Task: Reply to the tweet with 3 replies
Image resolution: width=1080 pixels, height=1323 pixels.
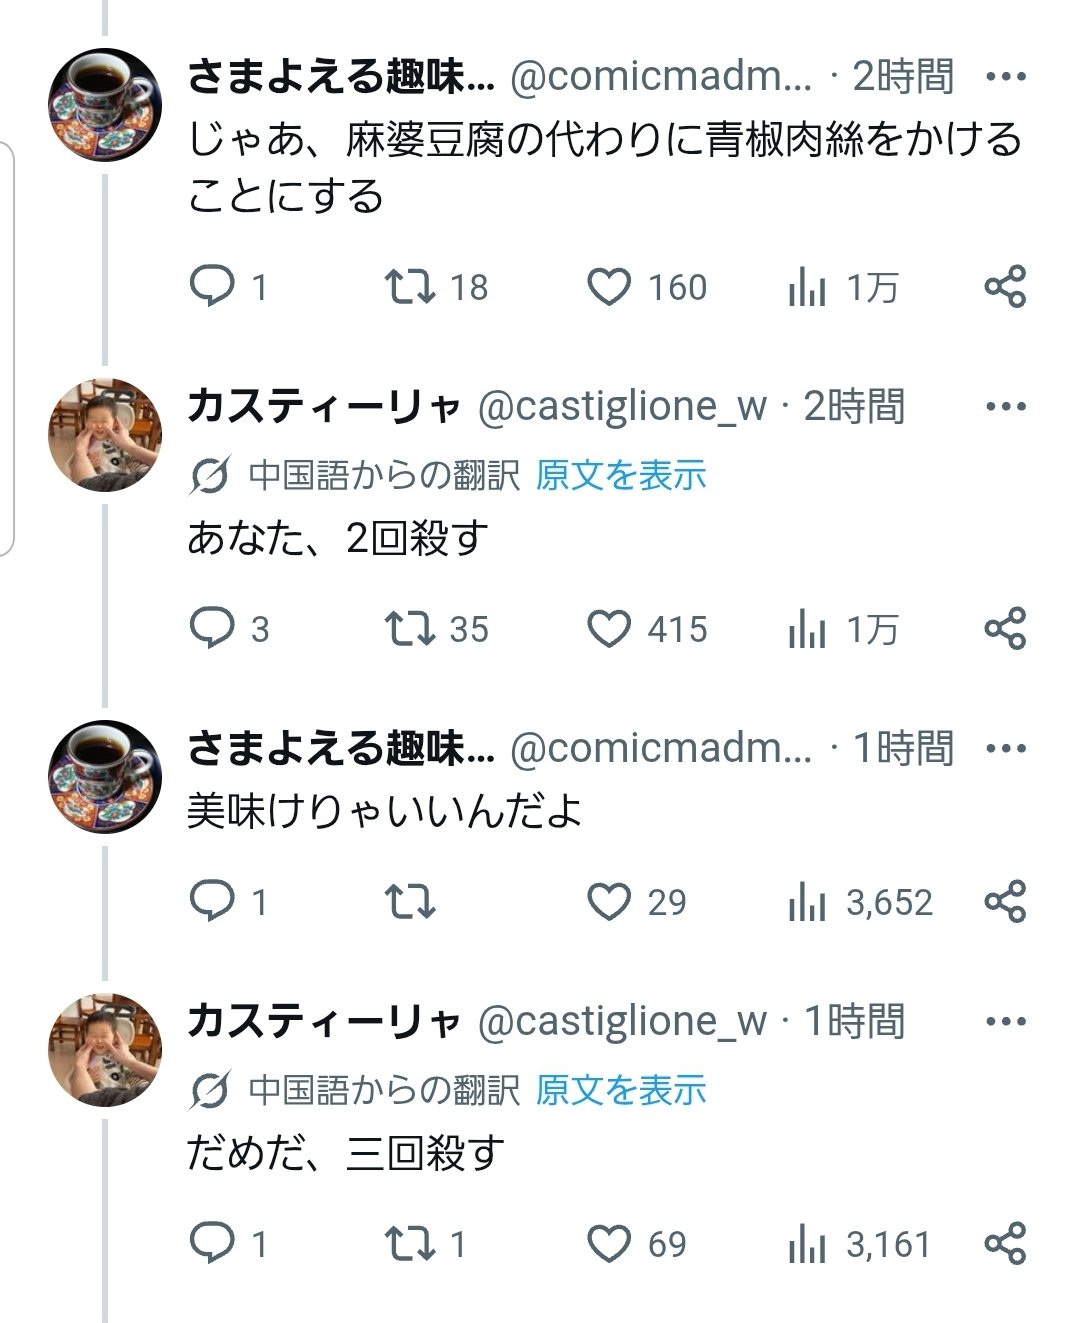Action: coord(212,629)
